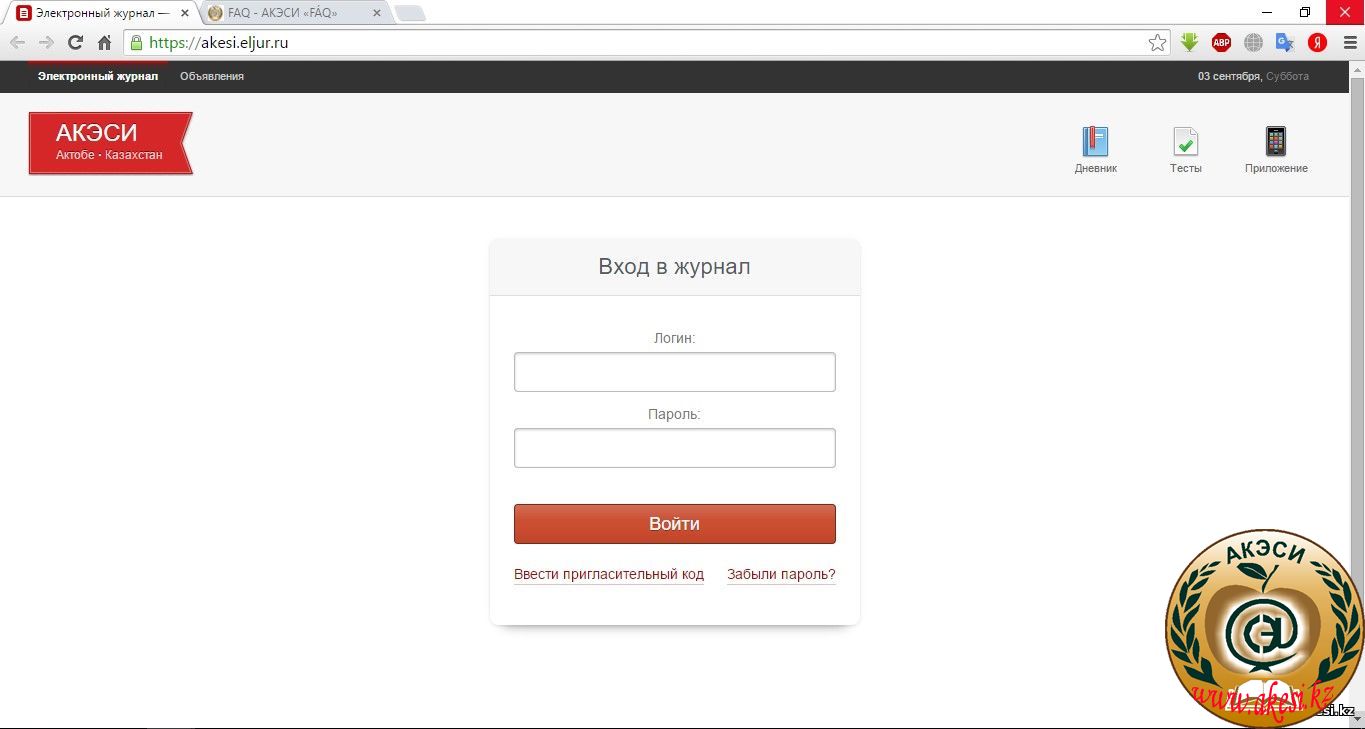
Task: Open the Adblock Plus extension icon
Action: point(1221,43)
